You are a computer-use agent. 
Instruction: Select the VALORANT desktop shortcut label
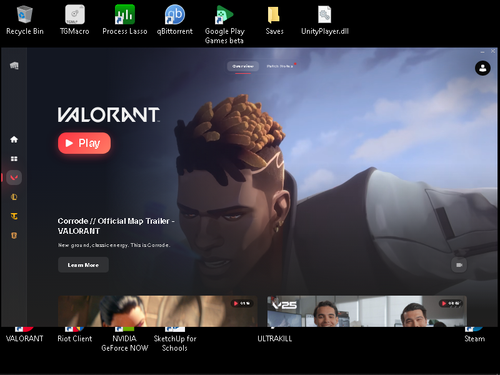pos(25,338)
